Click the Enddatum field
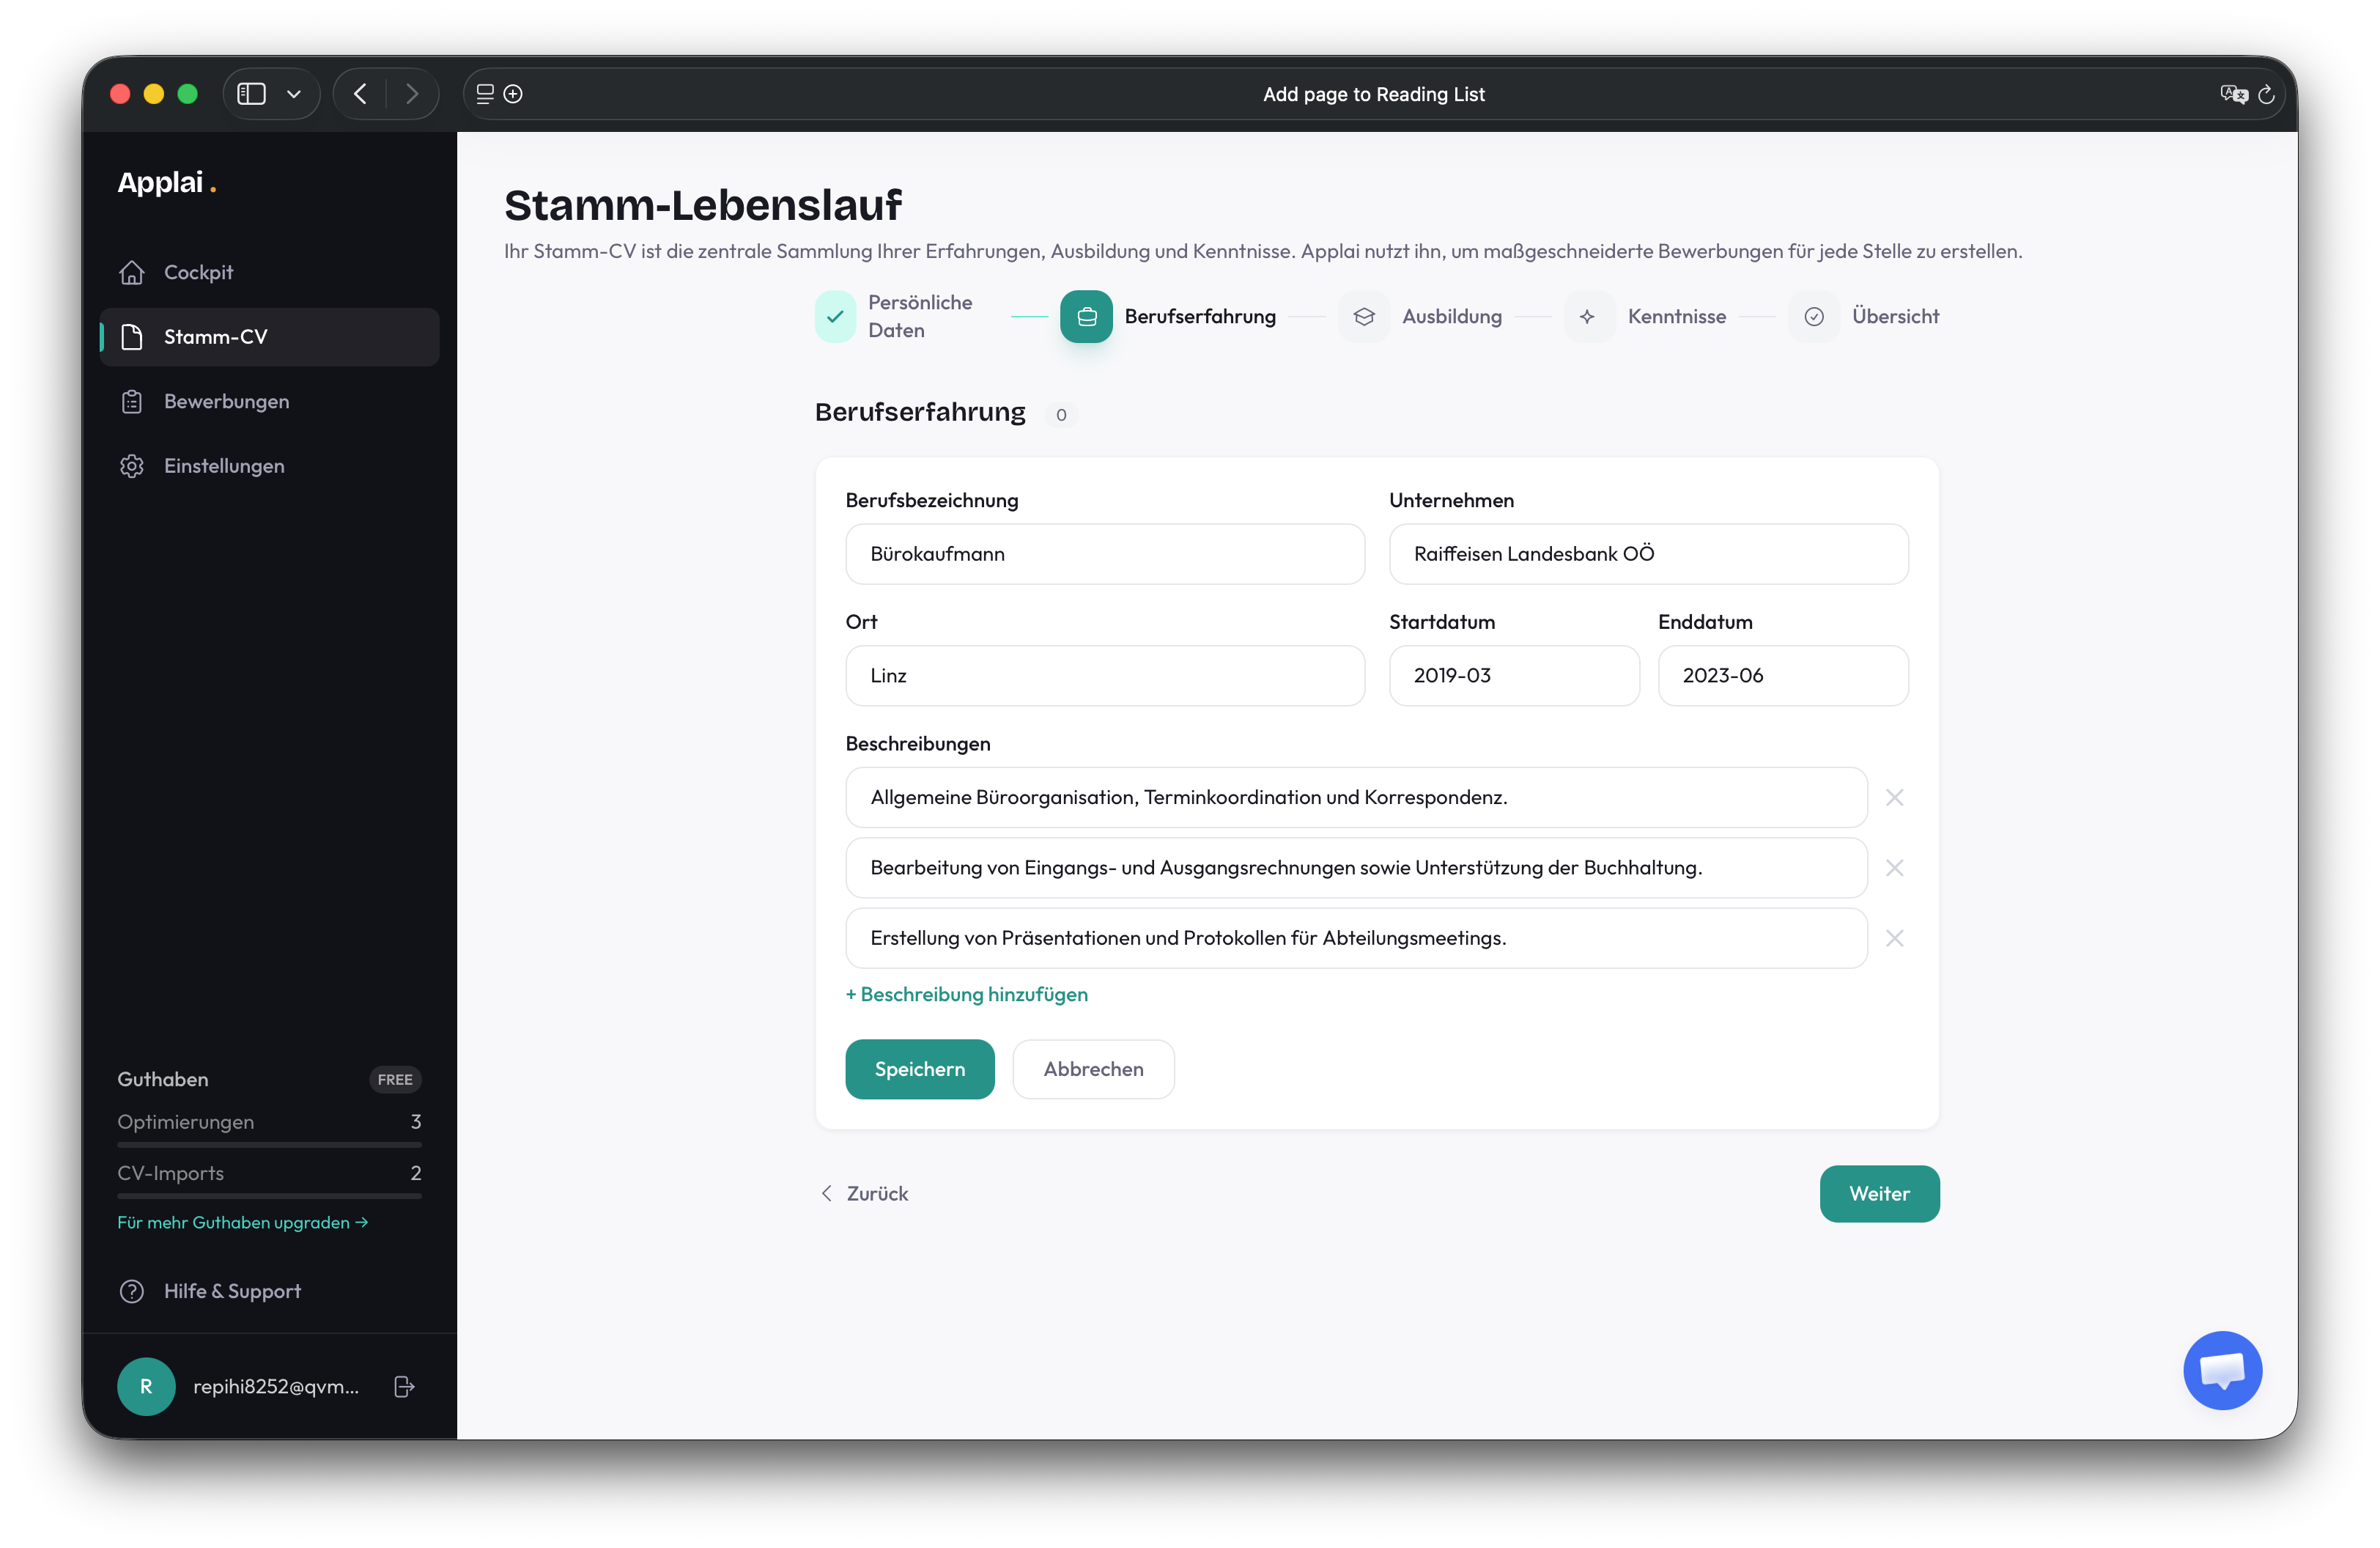 coord(1783,675)
